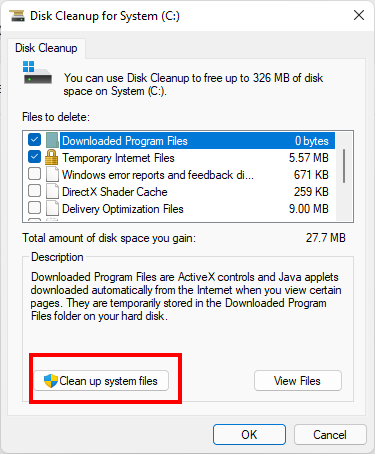
Task: Open View Files button
Action: click(298, 381)
